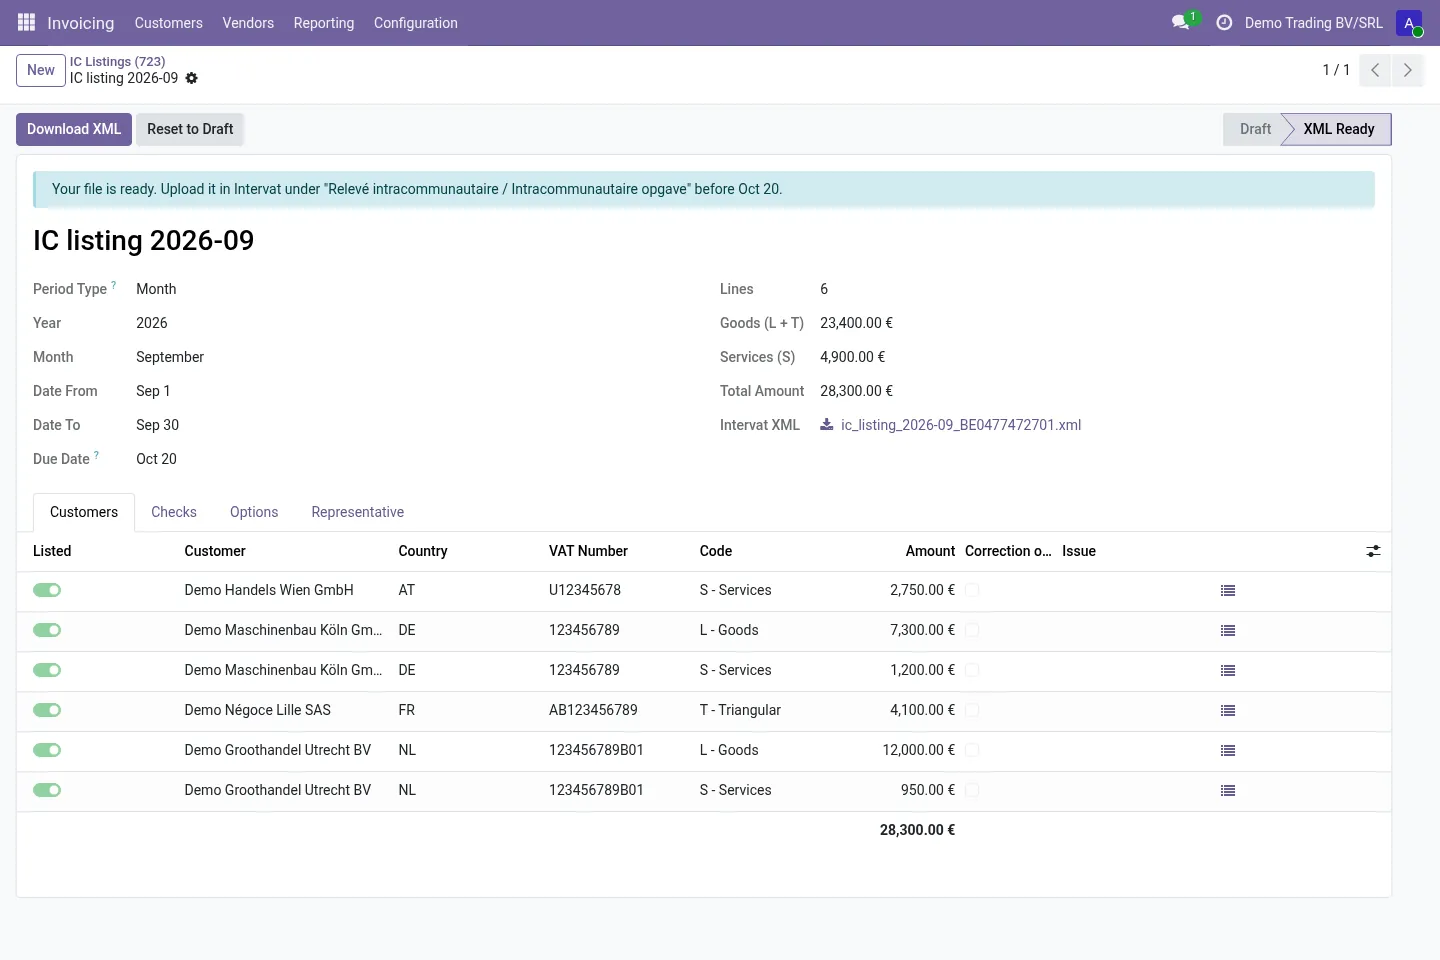Click the record pager 1 / 1
The image size is (1440, 960).
(x=1336, y=70)
